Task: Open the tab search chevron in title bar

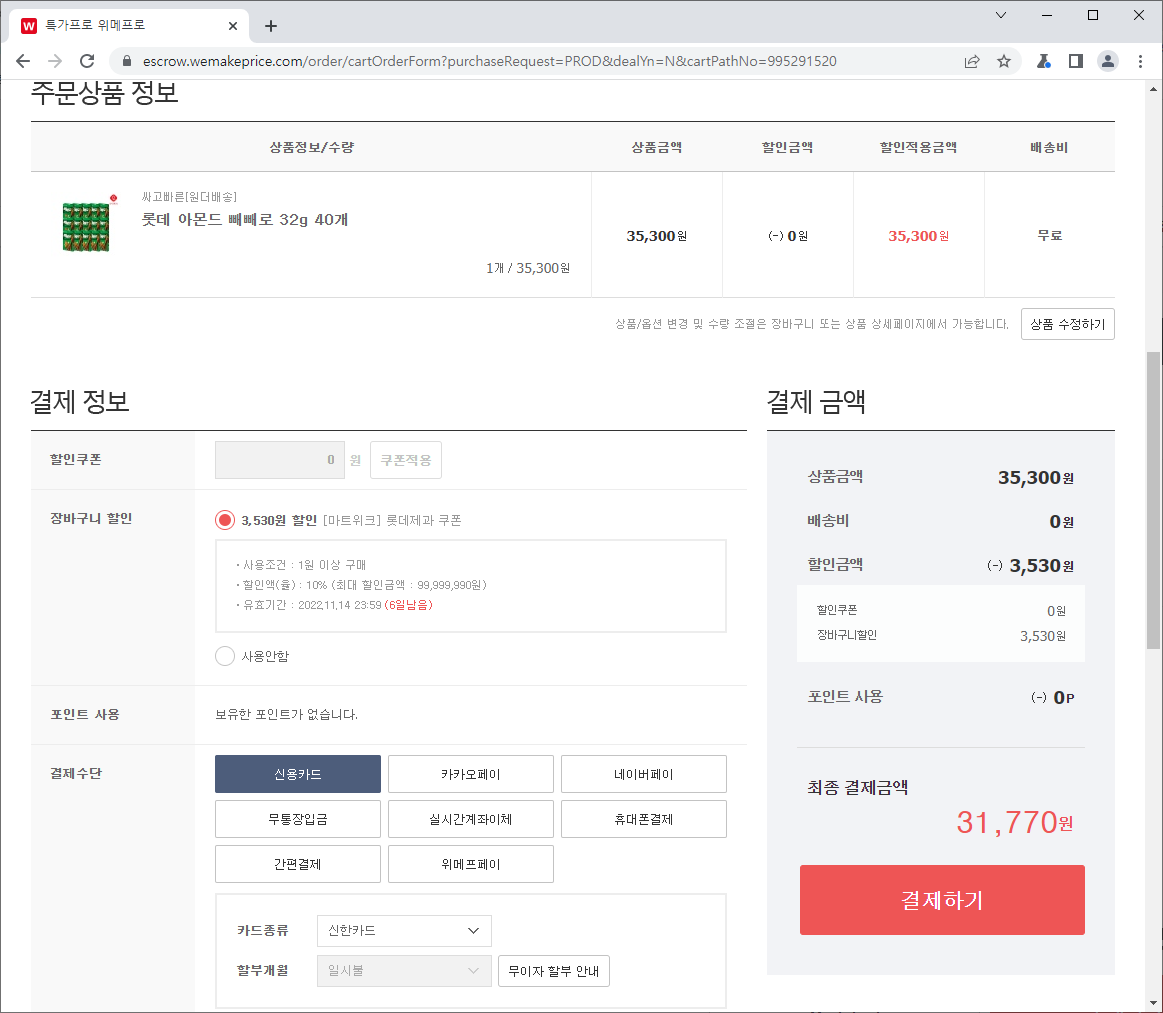Action: pyautogui.click(x=1002, y=15)
